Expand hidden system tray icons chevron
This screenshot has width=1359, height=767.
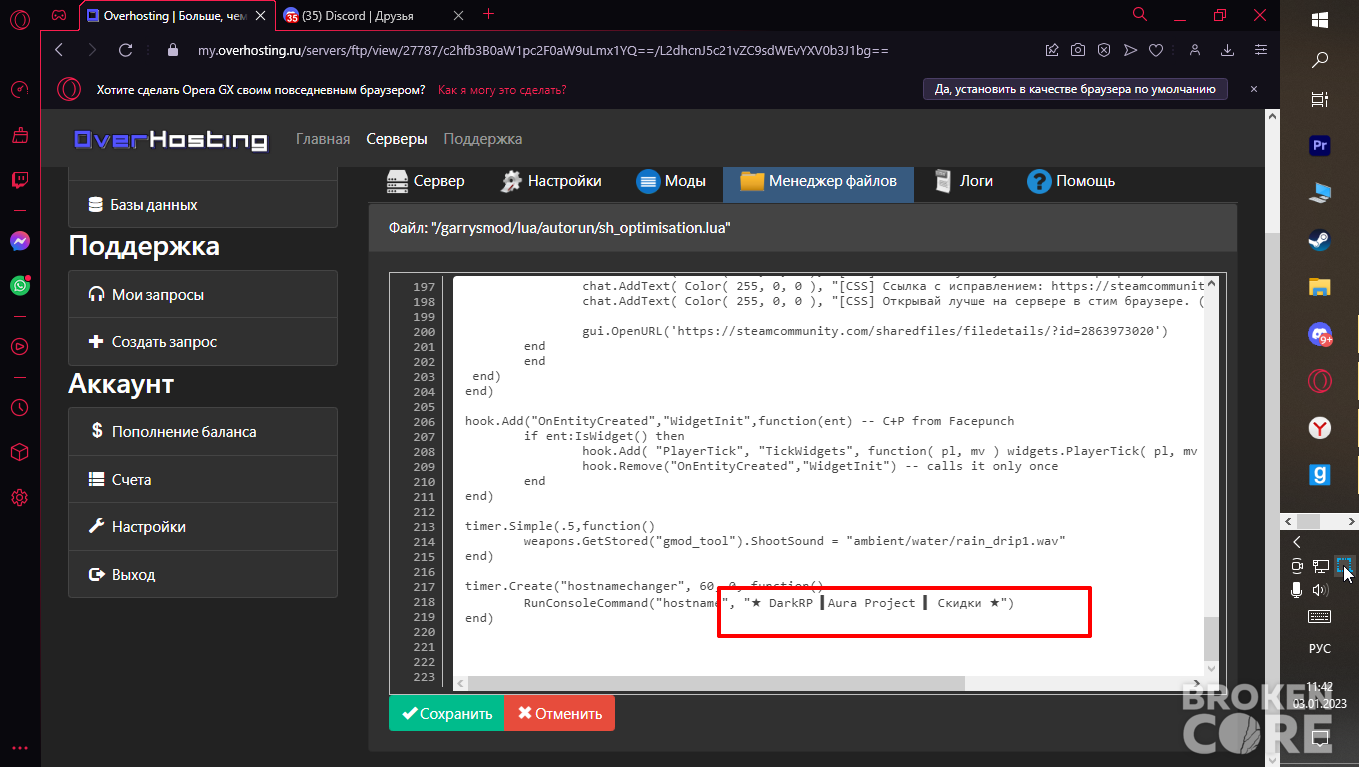click(1297, 542)
